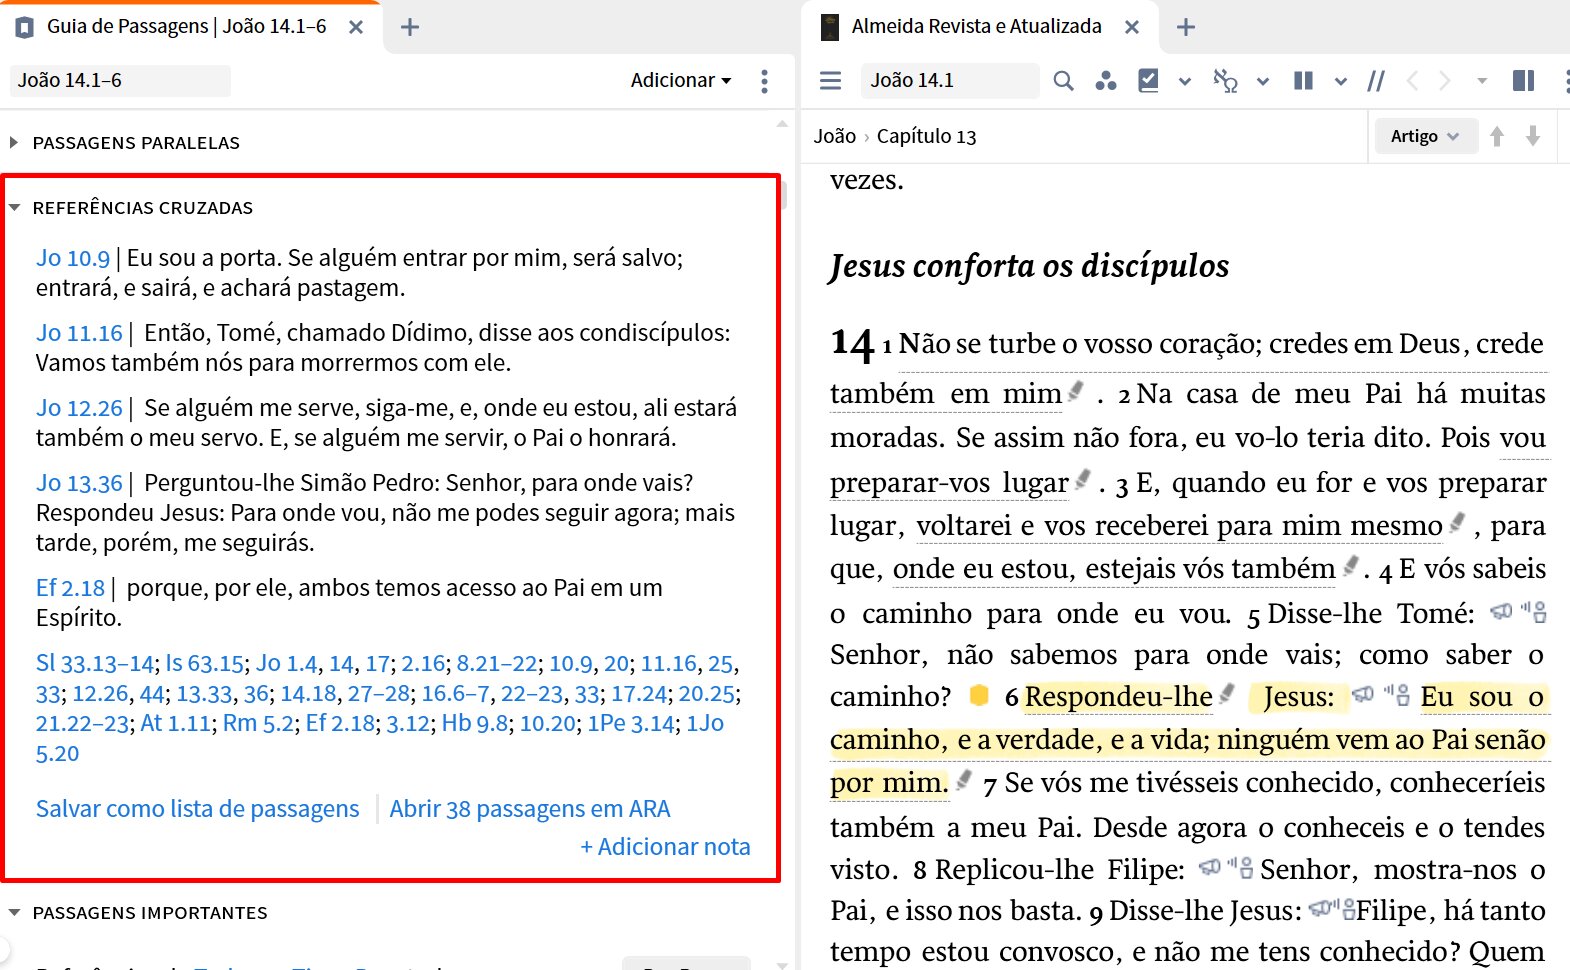
Task: Click + Adicionar nota
Action: coord(665,846)
